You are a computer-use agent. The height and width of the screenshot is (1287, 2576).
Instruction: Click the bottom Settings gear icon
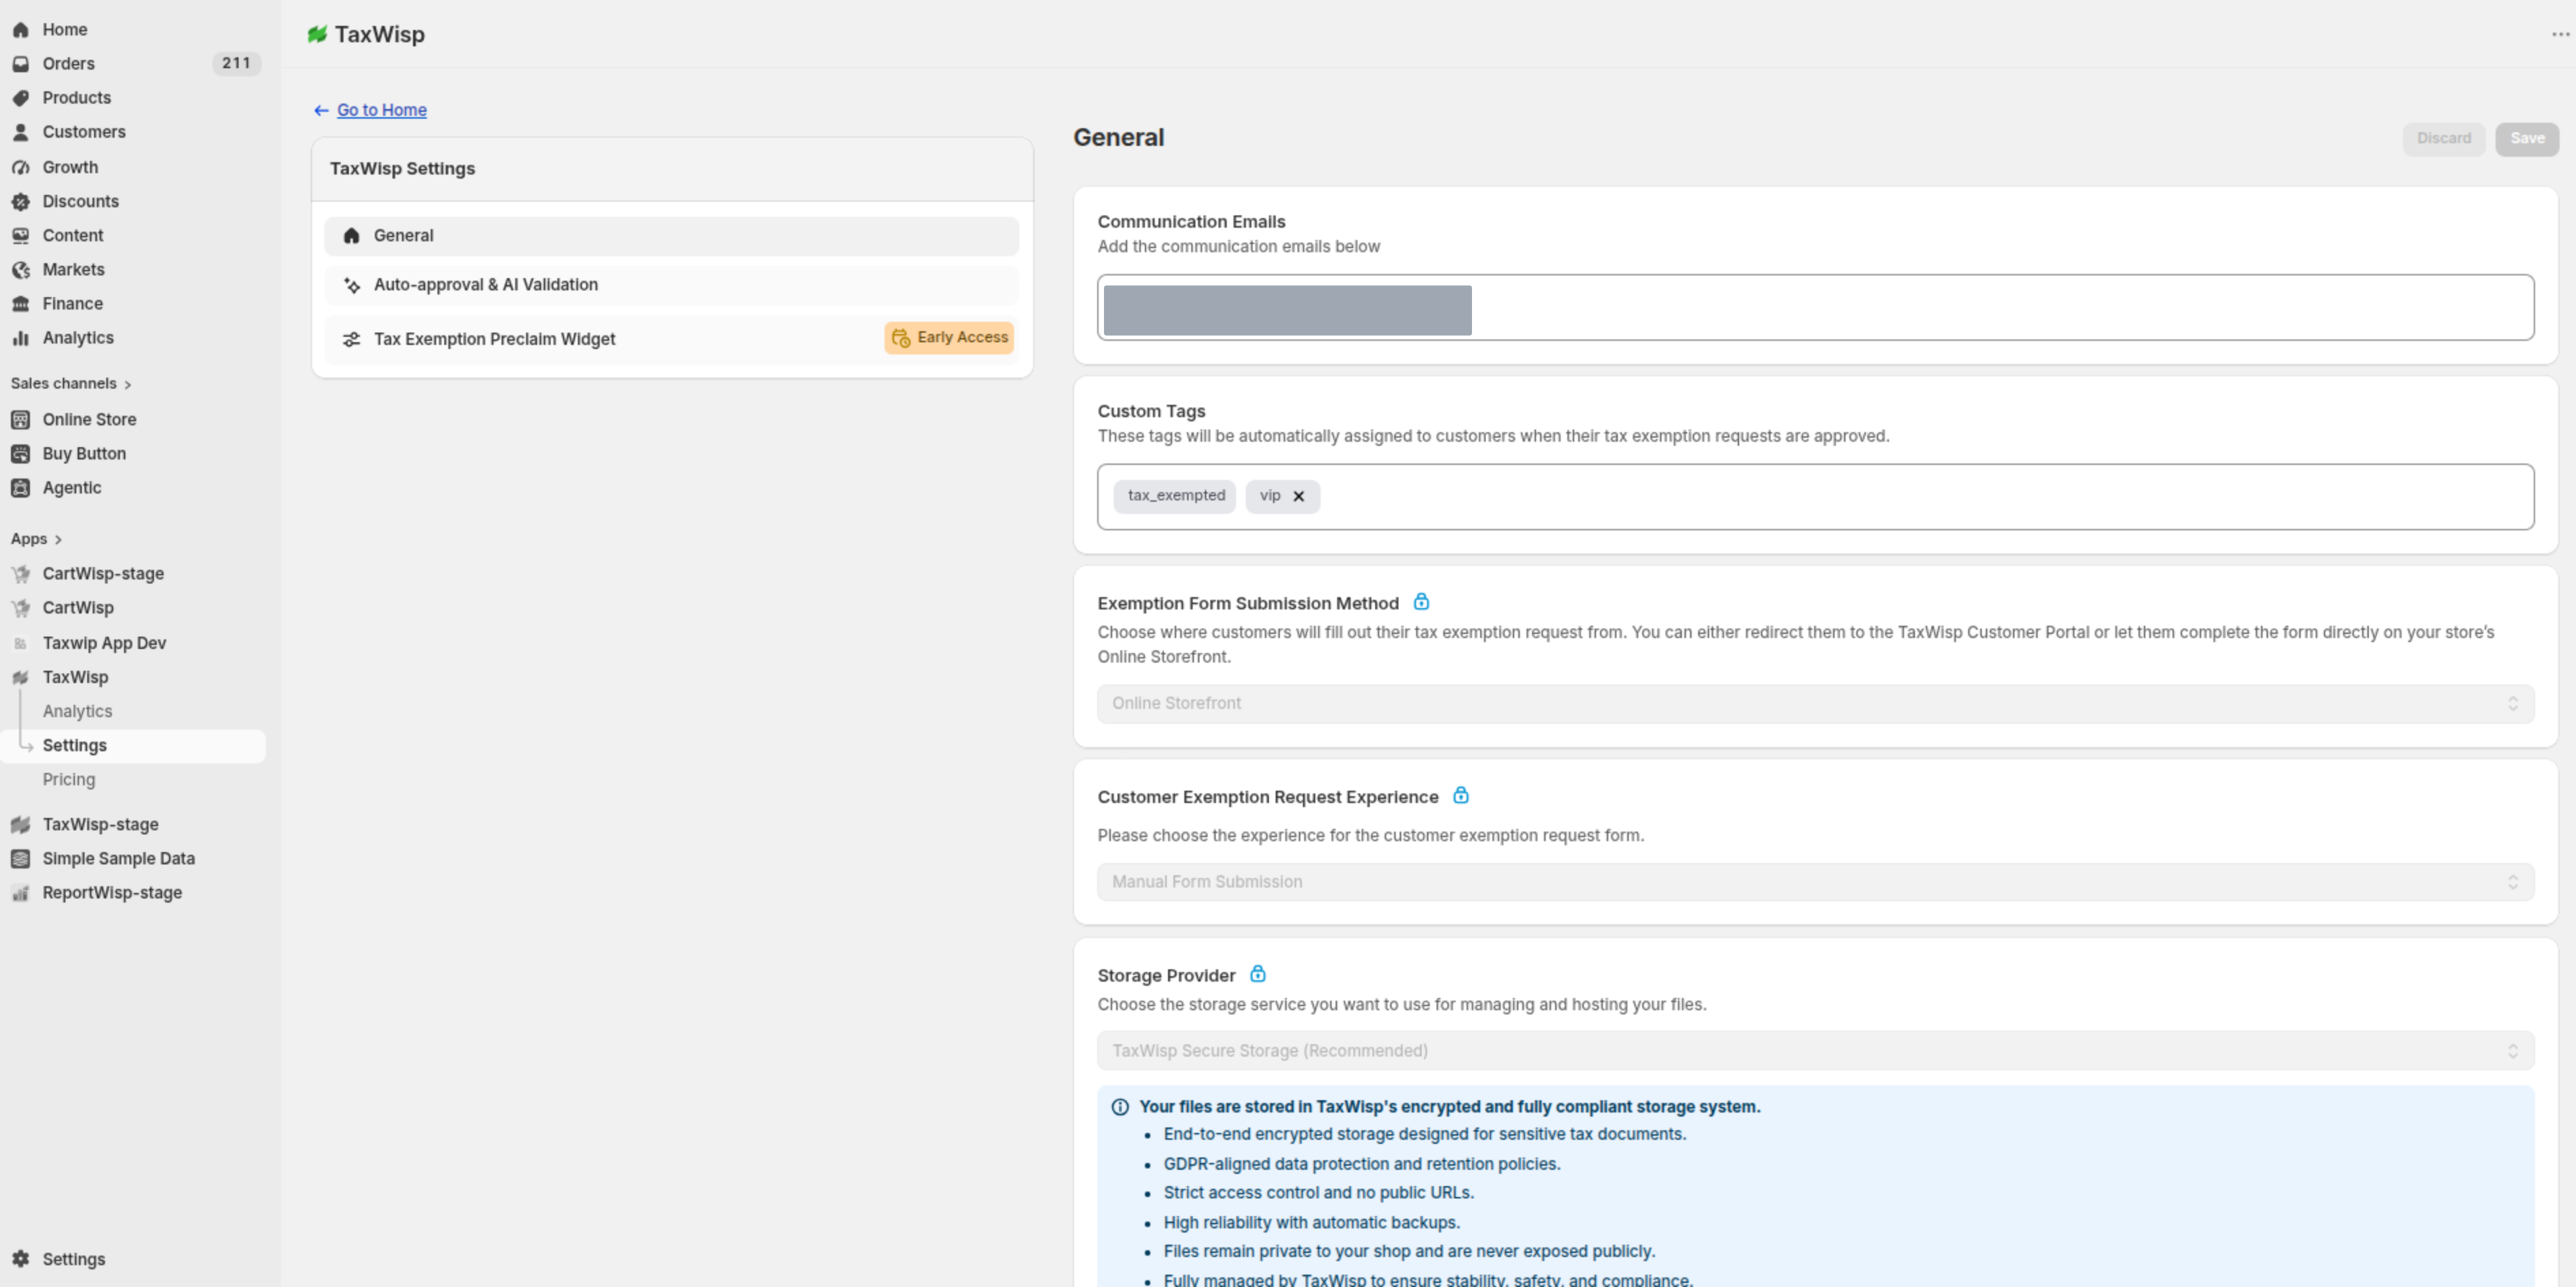20,1259
